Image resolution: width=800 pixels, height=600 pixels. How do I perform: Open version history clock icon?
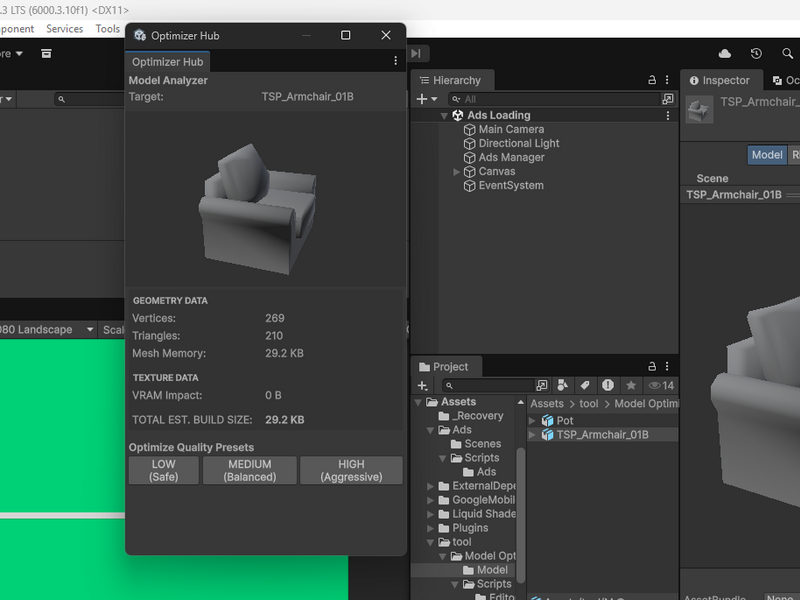(x=756, y=53)
